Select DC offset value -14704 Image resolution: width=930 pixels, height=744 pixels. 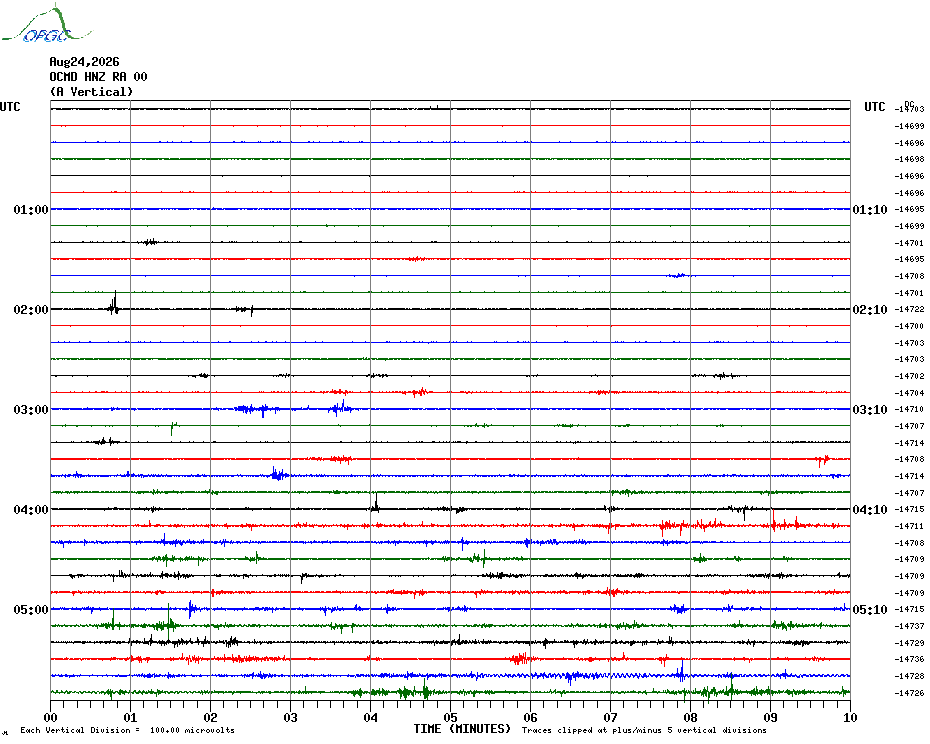(x=909, y=393)
